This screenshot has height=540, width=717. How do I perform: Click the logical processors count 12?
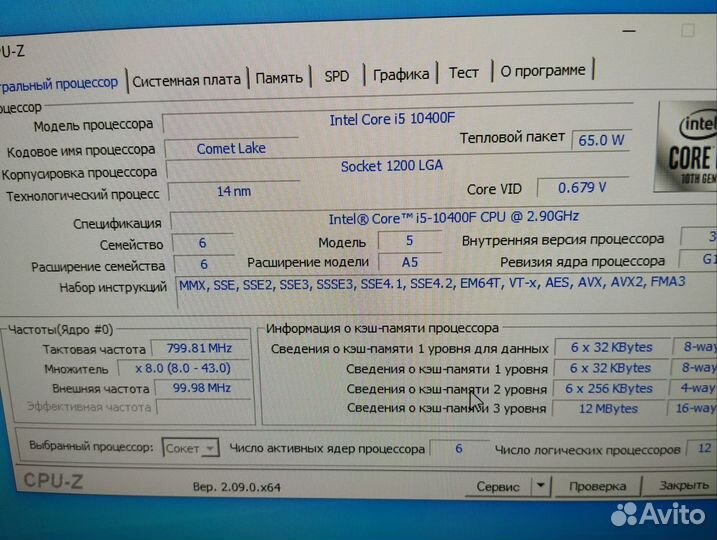[x=704, y=448]
